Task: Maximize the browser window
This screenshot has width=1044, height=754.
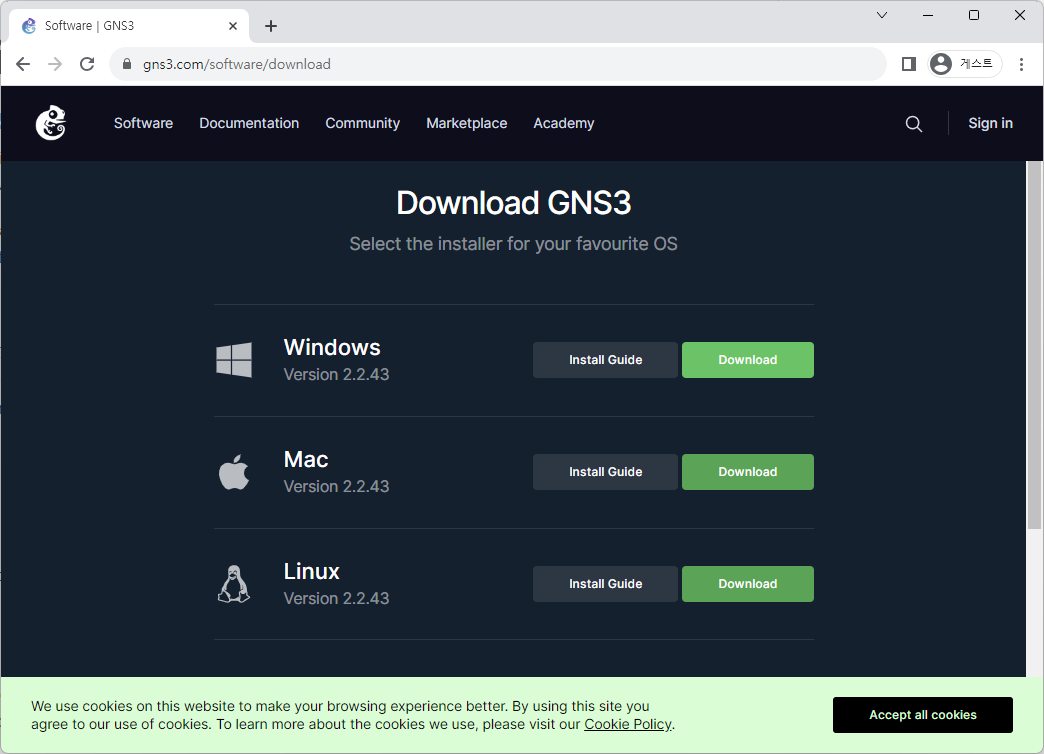Action: (x=973, y=15)
